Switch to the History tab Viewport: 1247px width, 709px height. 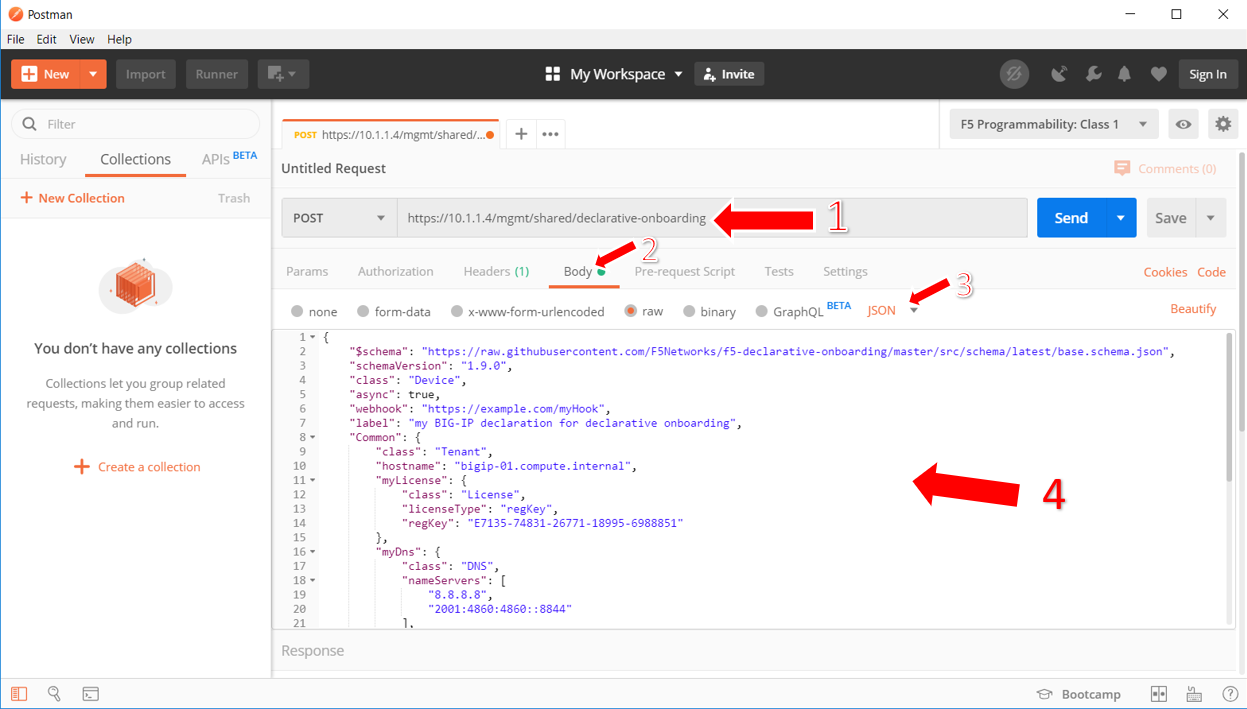pyautogui.click(x=43, y=159)
